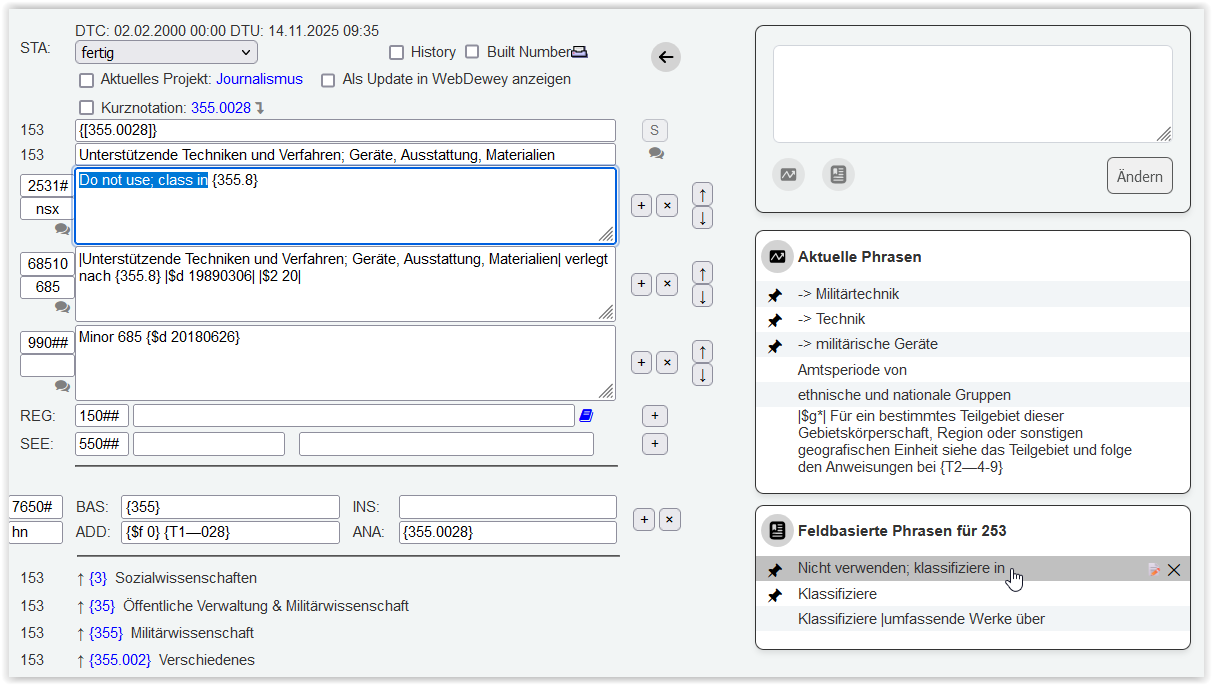Enable the History checkbox

397,52
